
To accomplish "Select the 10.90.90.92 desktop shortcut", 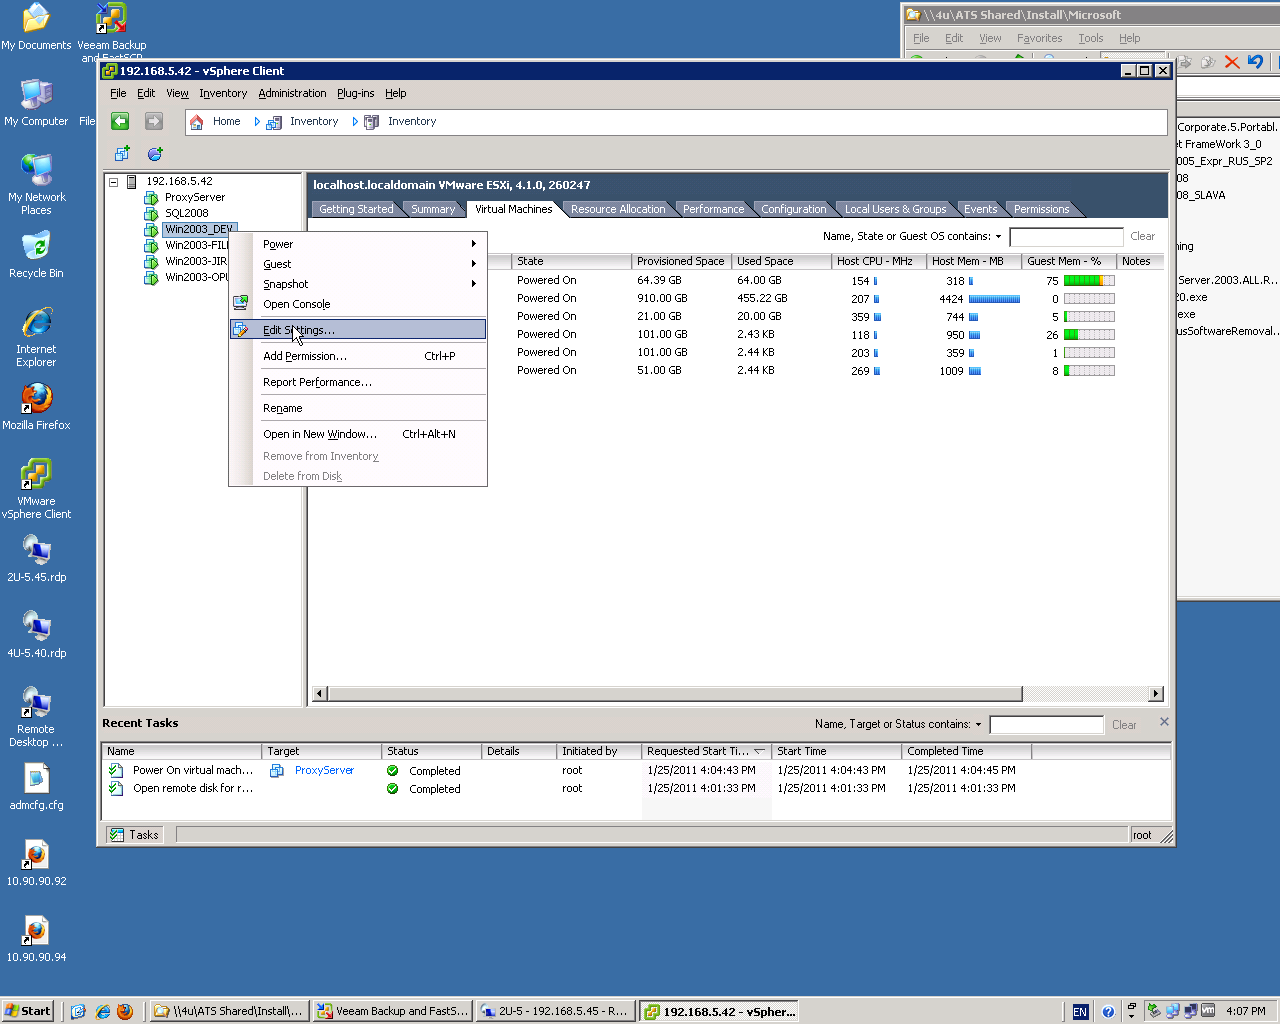I will tap(36, 863).
